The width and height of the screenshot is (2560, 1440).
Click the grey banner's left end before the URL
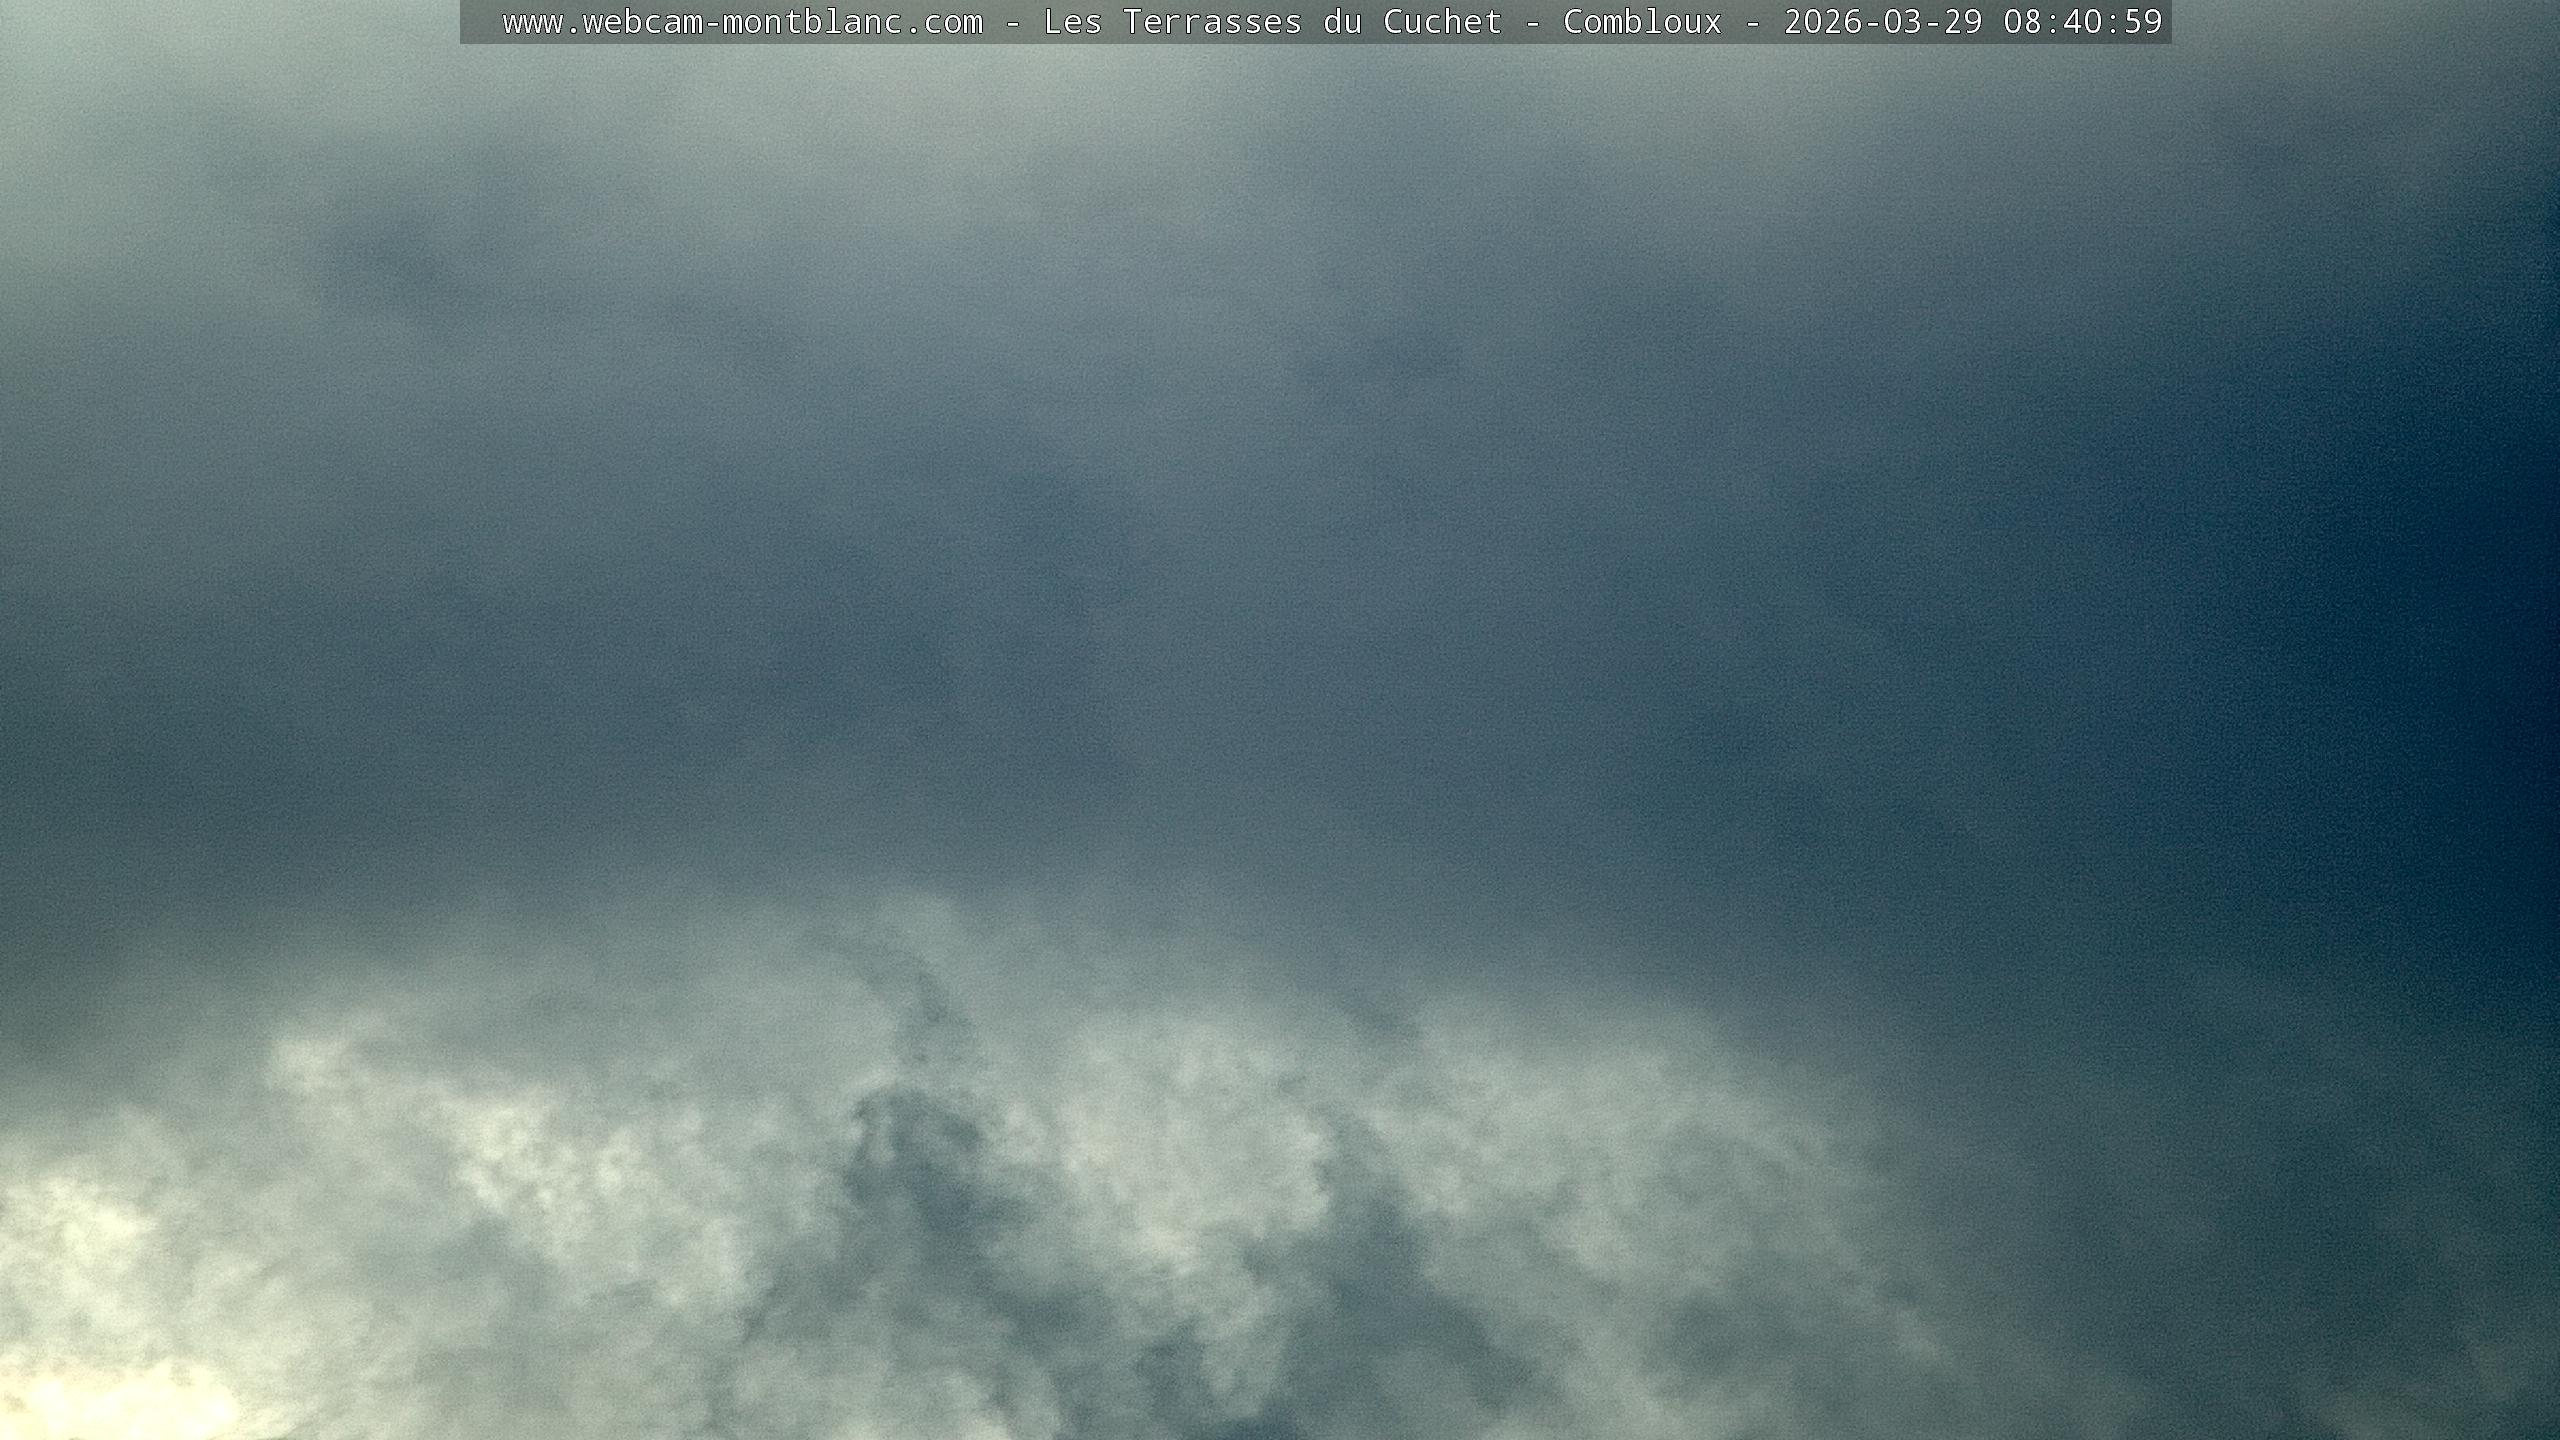(x=480, y=22)
